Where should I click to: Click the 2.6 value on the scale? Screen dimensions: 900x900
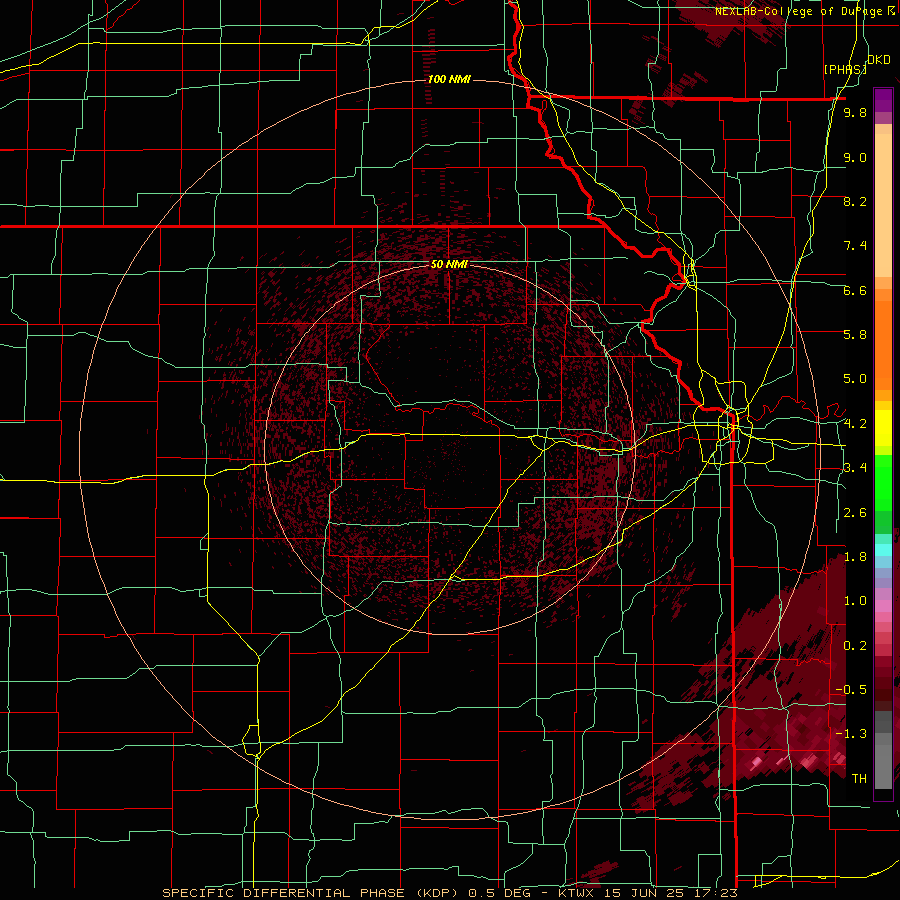[855, 513]
